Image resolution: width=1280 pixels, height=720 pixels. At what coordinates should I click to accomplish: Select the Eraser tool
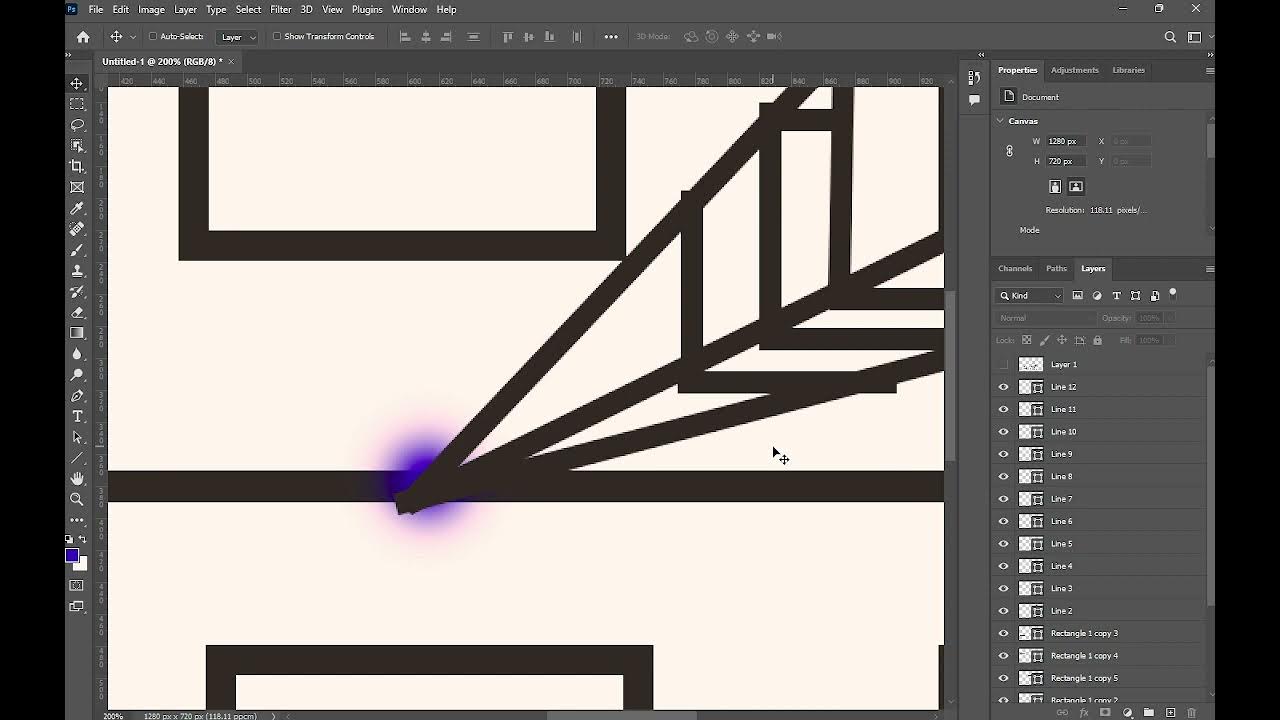pos(77,312)
